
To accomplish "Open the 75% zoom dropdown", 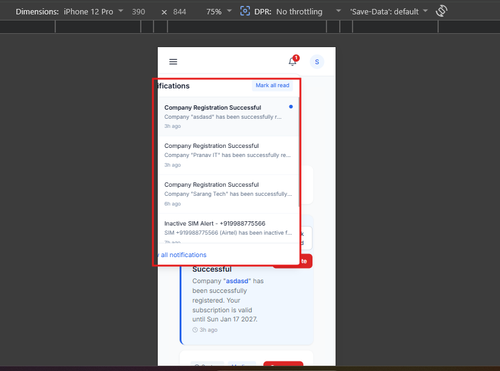I will 219,12.
